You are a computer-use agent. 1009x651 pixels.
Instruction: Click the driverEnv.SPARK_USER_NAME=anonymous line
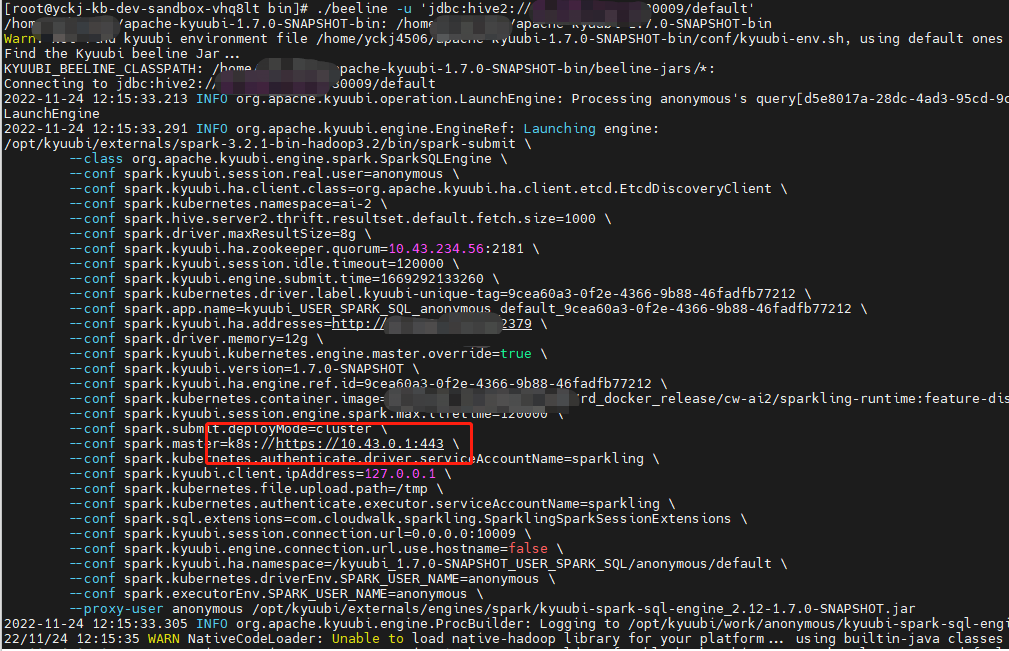point(312,579)
